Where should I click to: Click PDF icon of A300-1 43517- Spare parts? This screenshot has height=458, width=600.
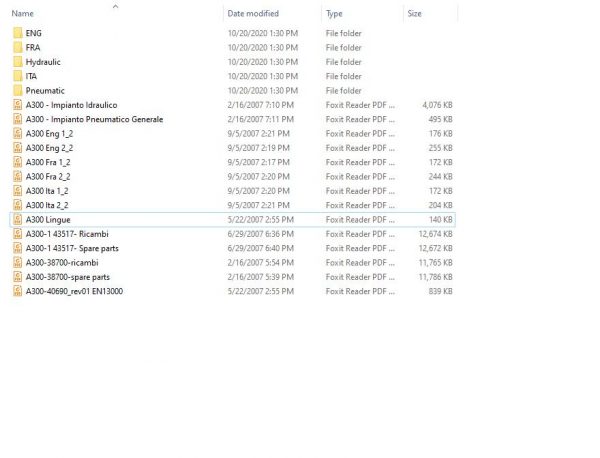point(18,248)
